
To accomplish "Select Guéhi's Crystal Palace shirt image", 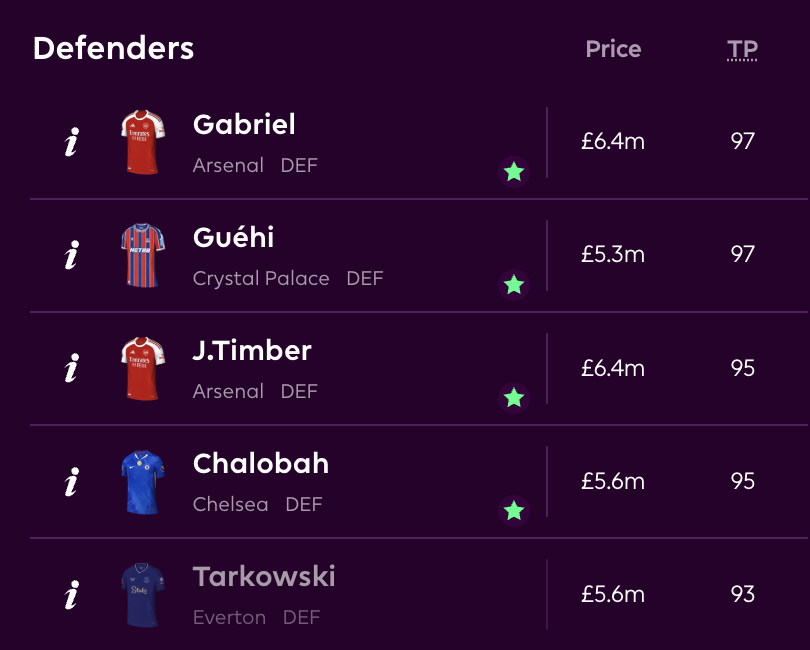I will pyautogui.click(x=143, y=255).
